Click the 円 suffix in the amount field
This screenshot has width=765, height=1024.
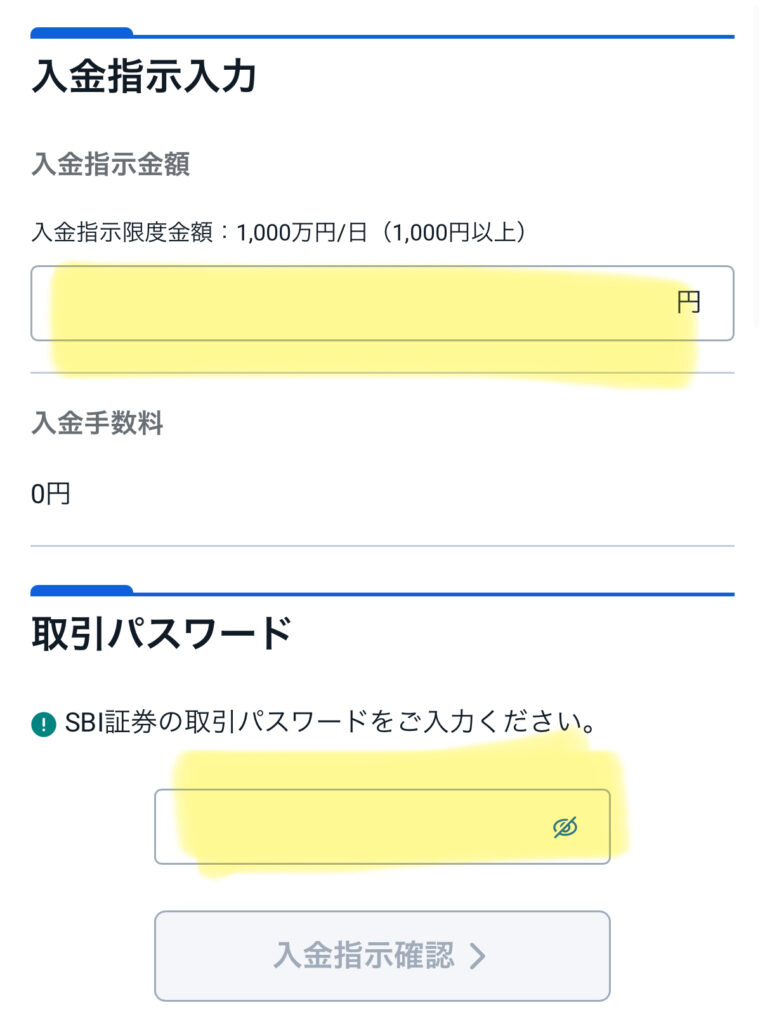click(x=688, y=302)
